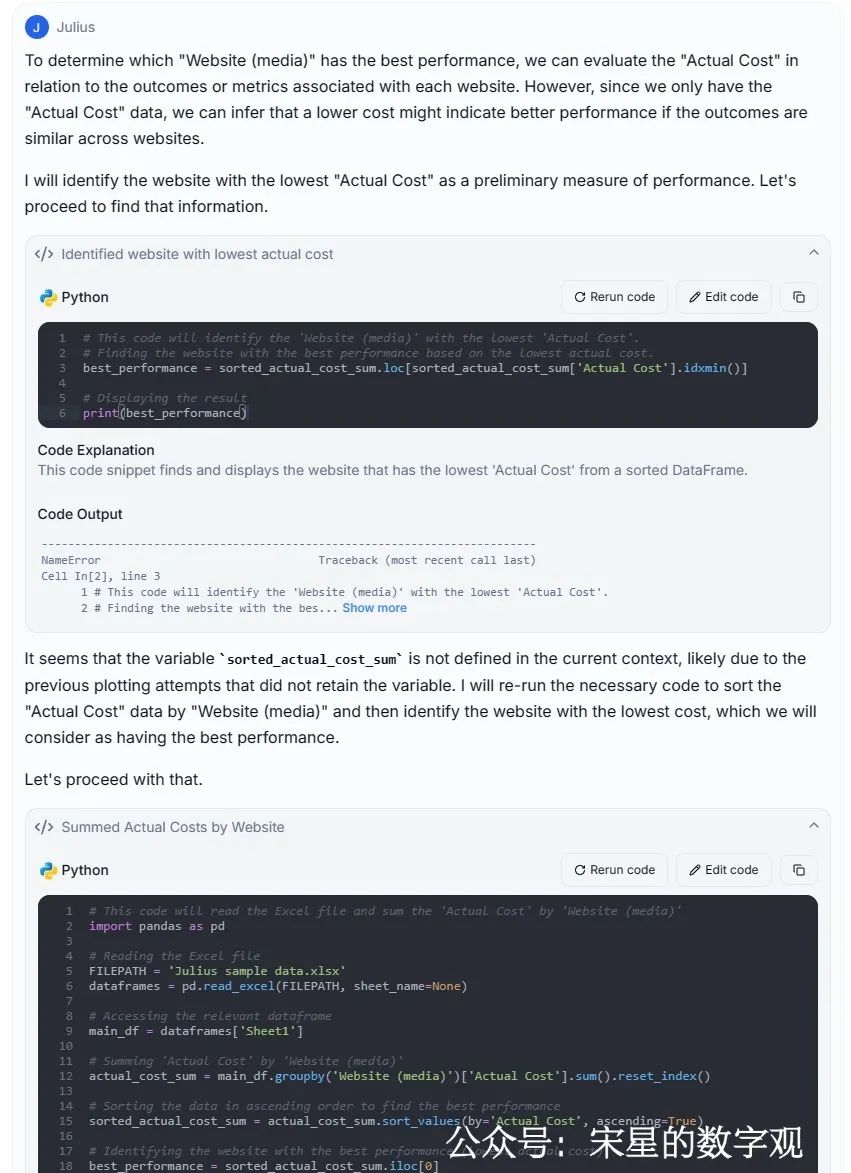Collapse the 'Summed Actual Costs by Website' section
This screenshot has height=1173, width=851.
(813, 826)
